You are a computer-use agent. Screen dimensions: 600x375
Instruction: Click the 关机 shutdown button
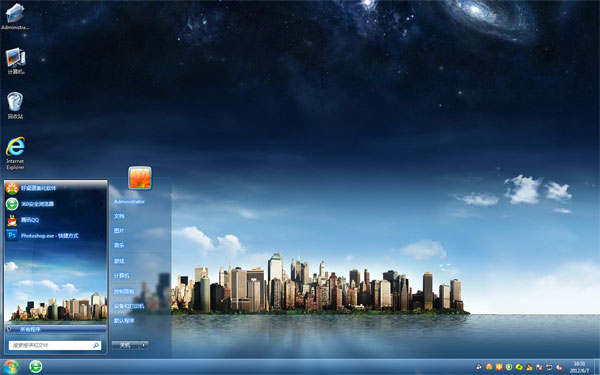[126, 345]
